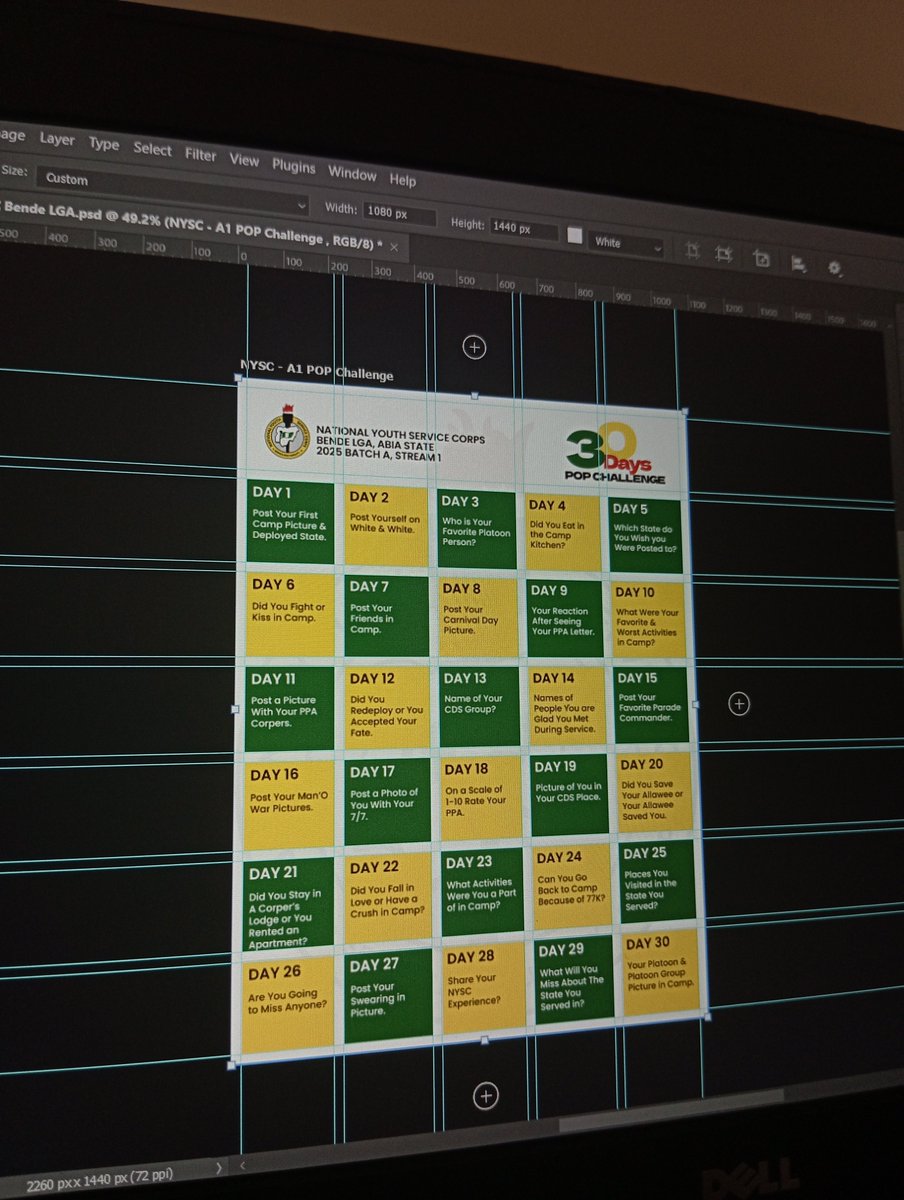Select the DAY 26 tile
904x1200 pixels.
(x=288, y=1004)
